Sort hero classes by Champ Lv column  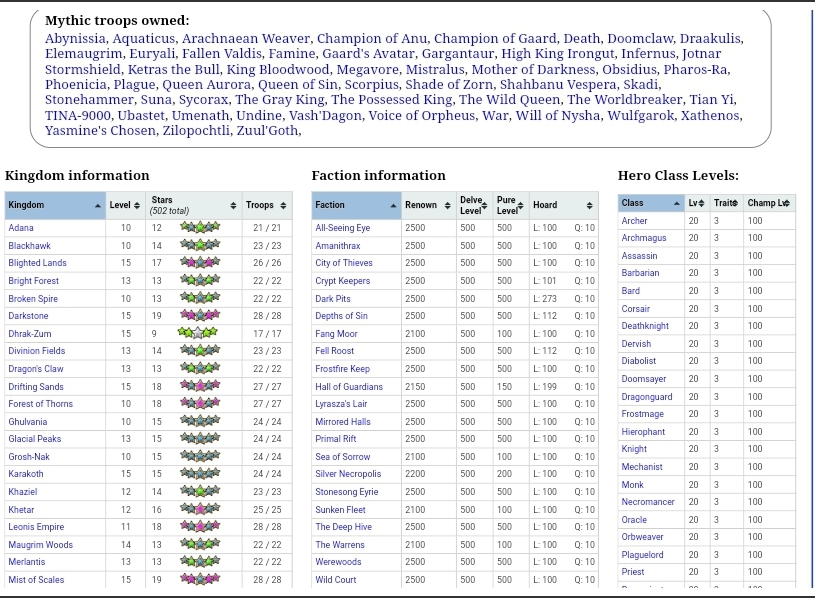(x=769, y=203)
